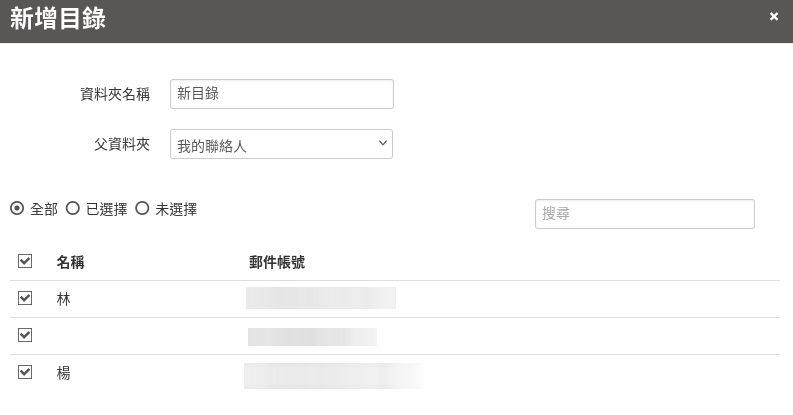Switch filter to 未選擇
Screen dimensions: 793x415
(142, 209)
